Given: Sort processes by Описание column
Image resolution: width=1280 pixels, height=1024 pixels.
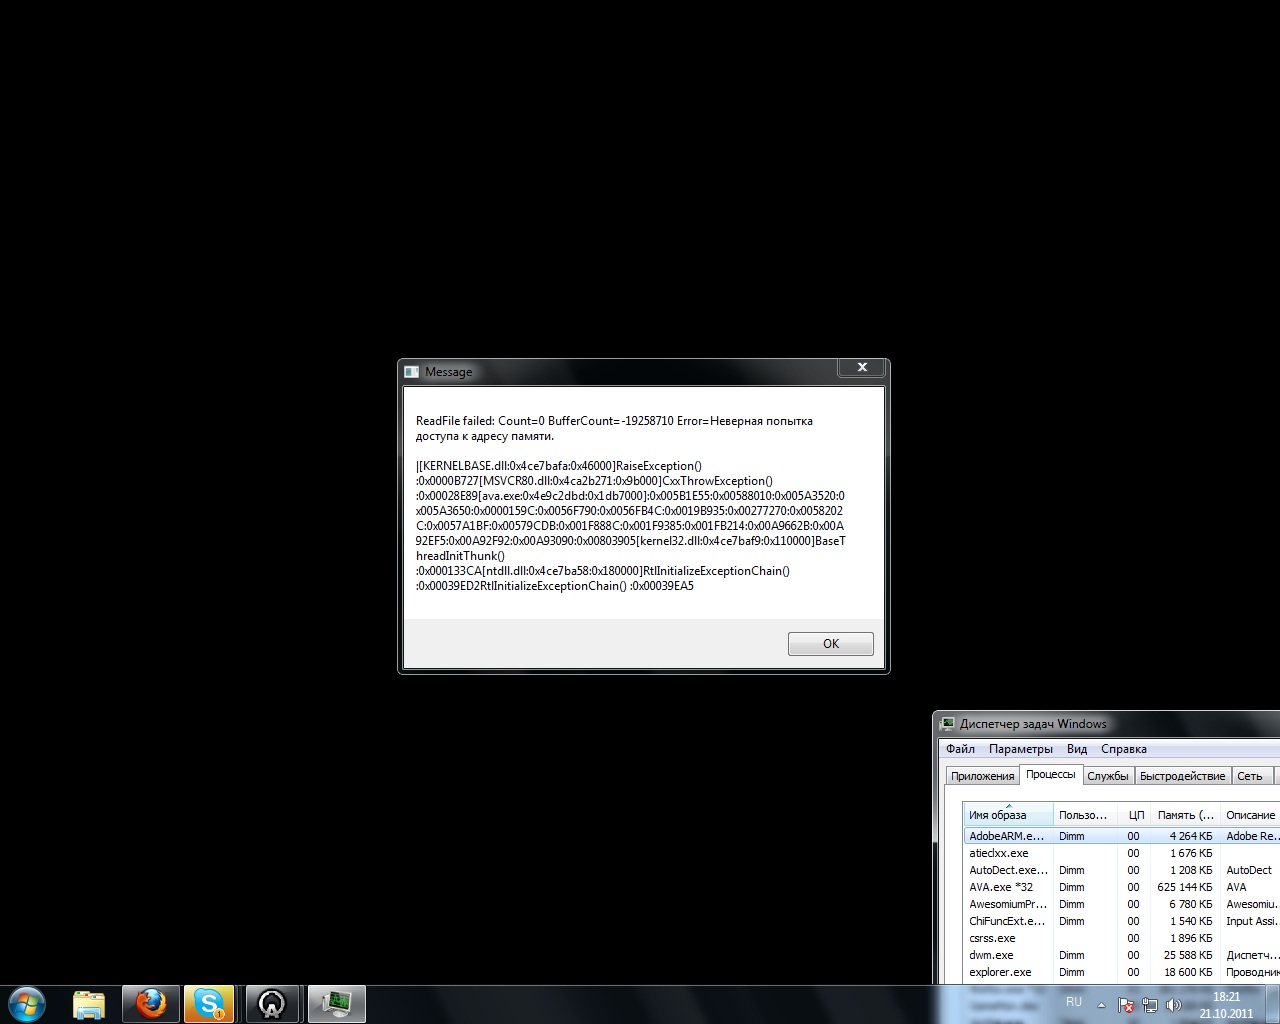Looking at the screenshot, I should (1250, 815).
